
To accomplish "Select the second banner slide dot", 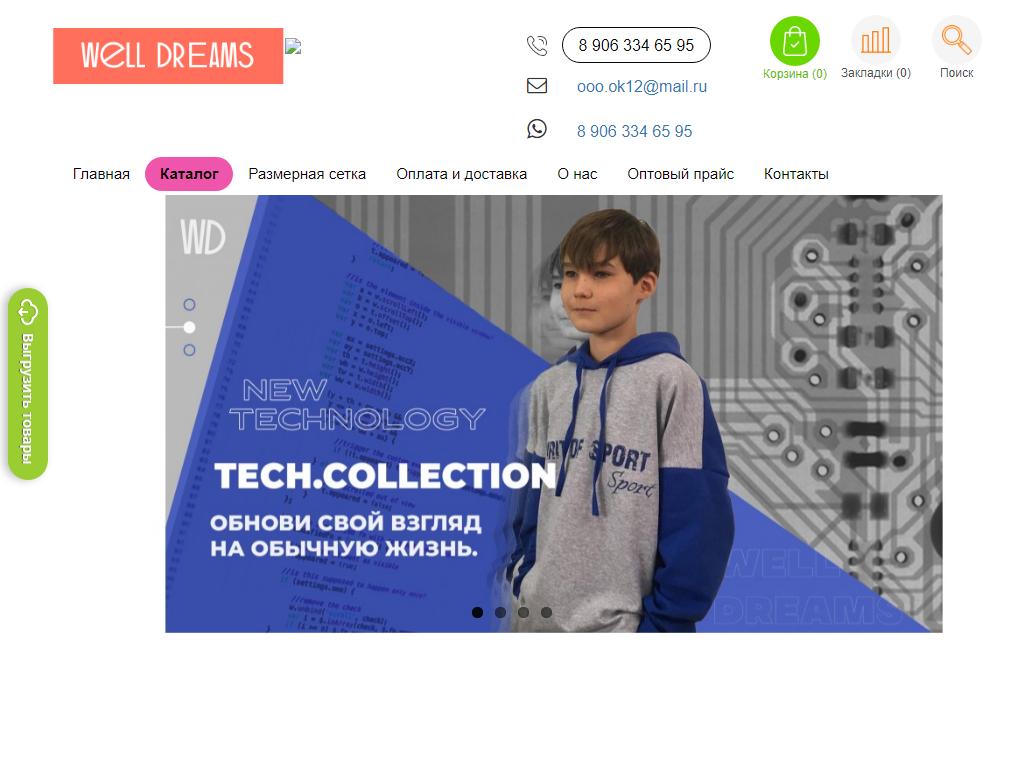I will pos(500,613).
